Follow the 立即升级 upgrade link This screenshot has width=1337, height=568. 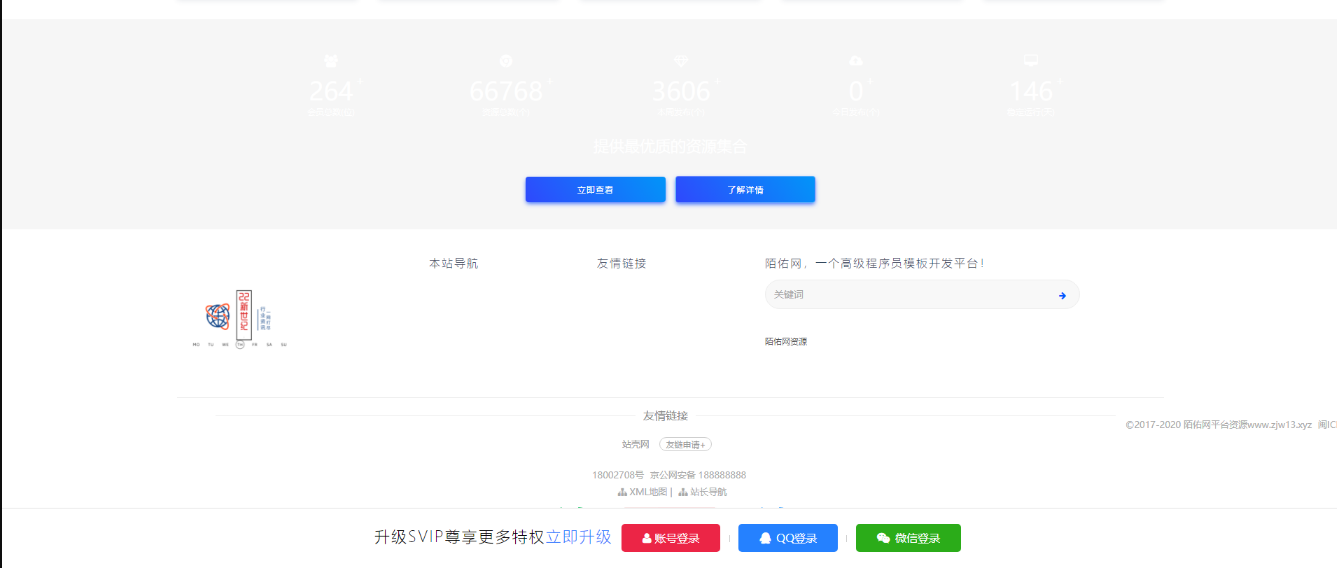coord(578,537)
